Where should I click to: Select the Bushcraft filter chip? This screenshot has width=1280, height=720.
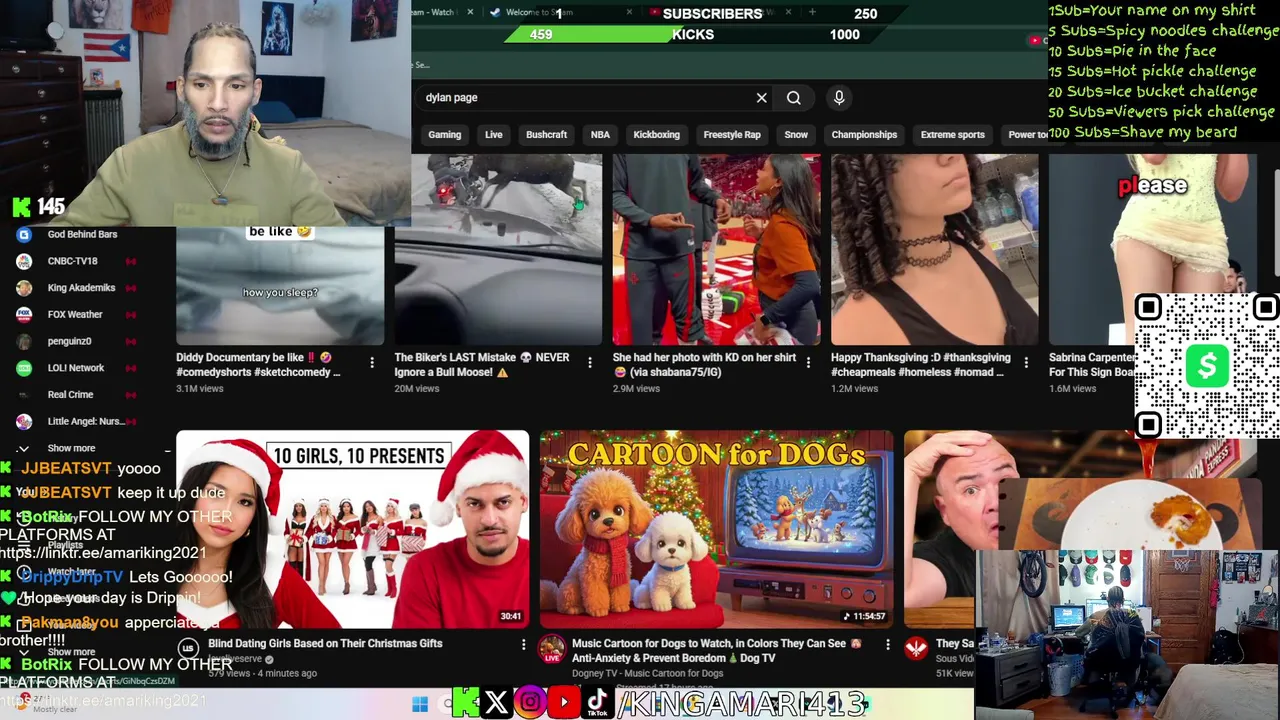[x=546, y=134]
